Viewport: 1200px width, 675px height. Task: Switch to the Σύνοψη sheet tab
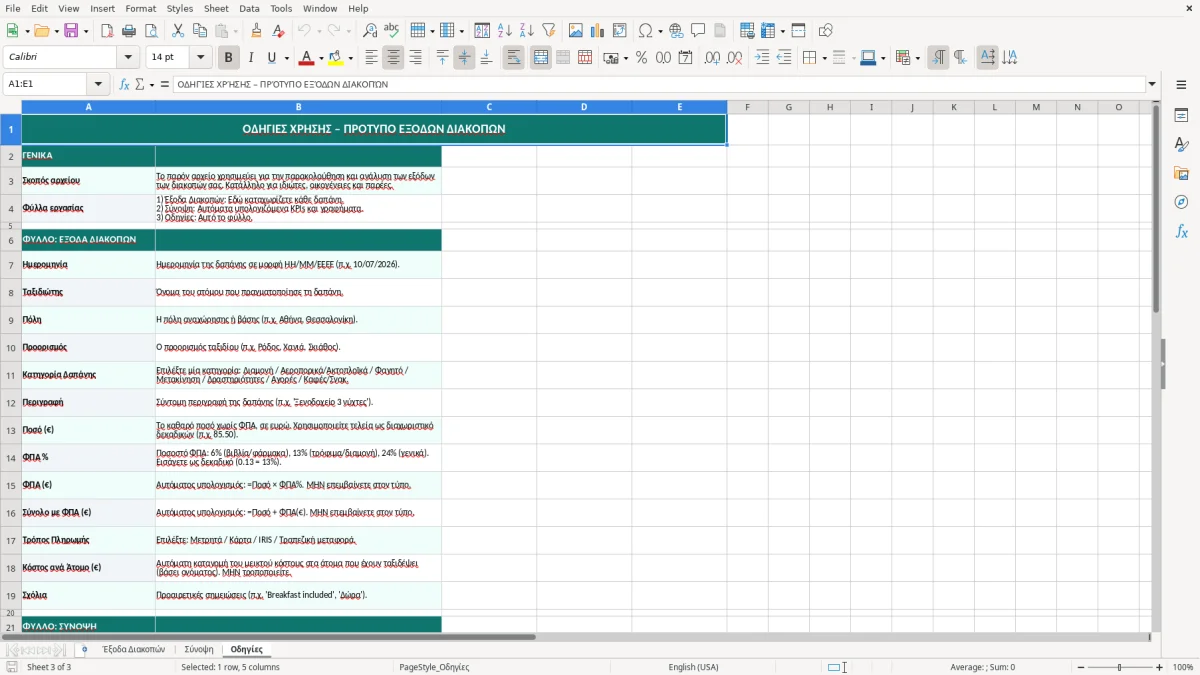click(199, 649)
